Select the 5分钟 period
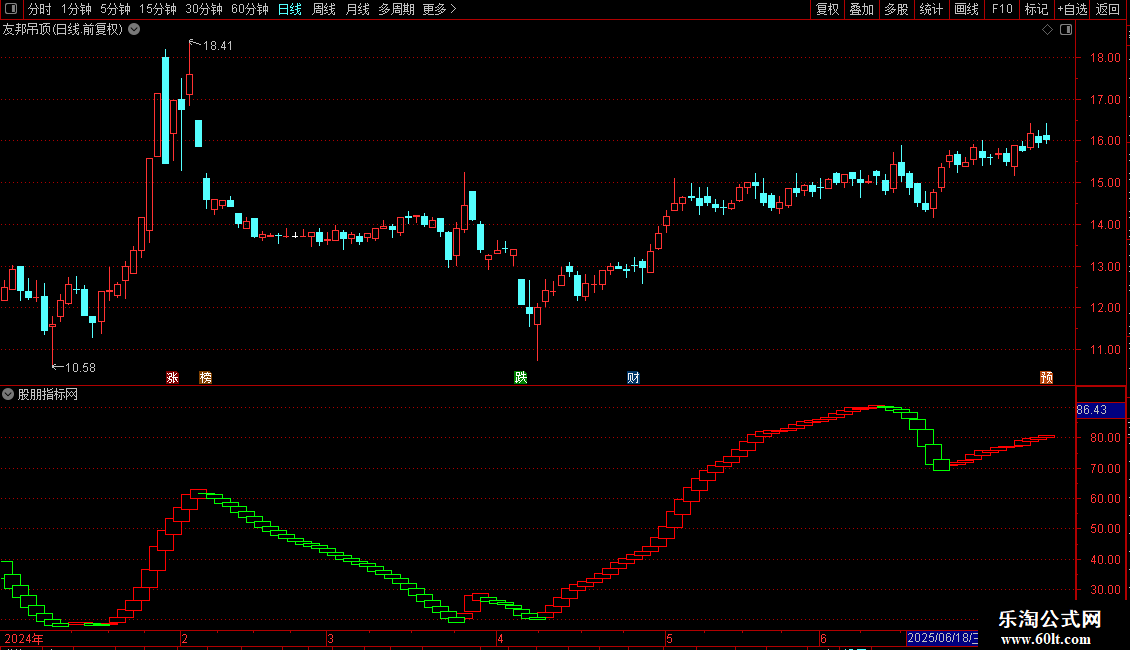The height and width of the screenshot is (650, 1130). coord(115,9)
